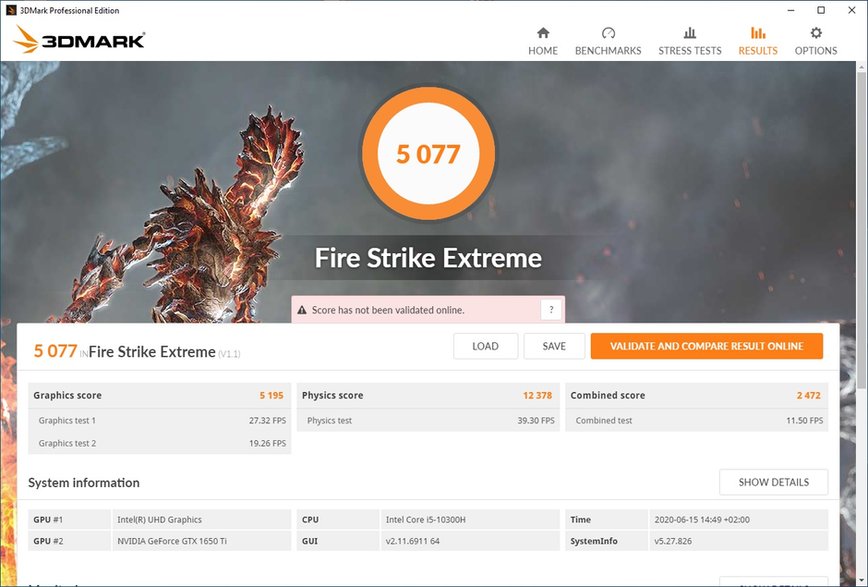Click the SAVE button

(554, 346)
